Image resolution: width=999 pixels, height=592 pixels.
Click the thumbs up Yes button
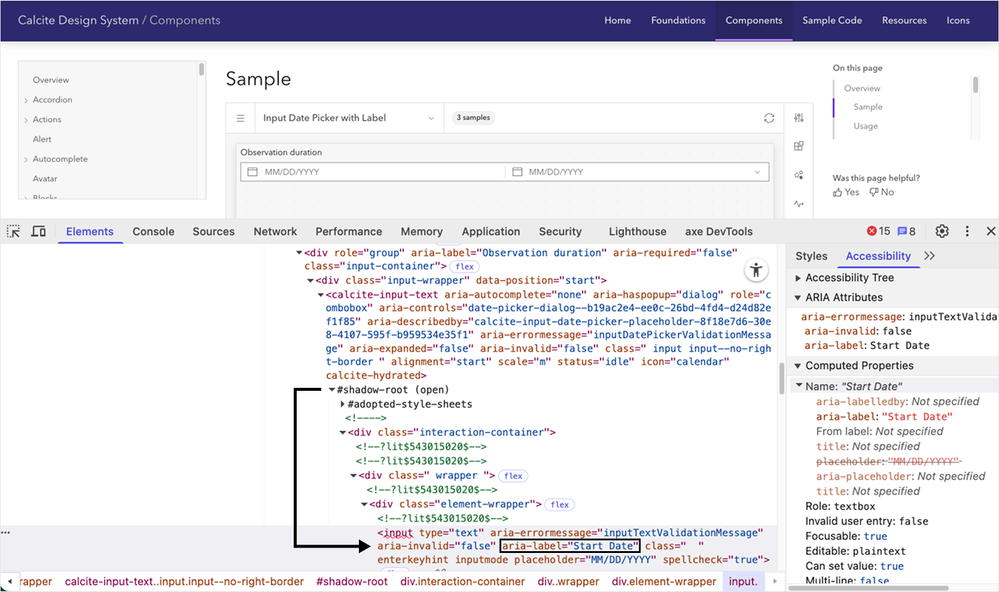[x=845, y=192]
